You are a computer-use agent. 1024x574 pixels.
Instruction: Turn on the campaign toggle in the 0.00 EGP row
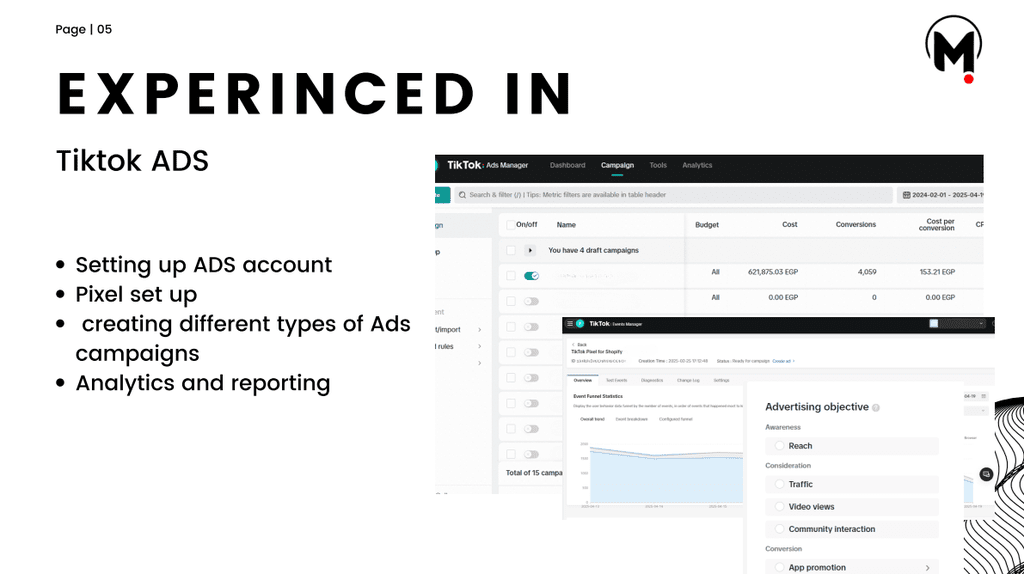tap(531, 301)
